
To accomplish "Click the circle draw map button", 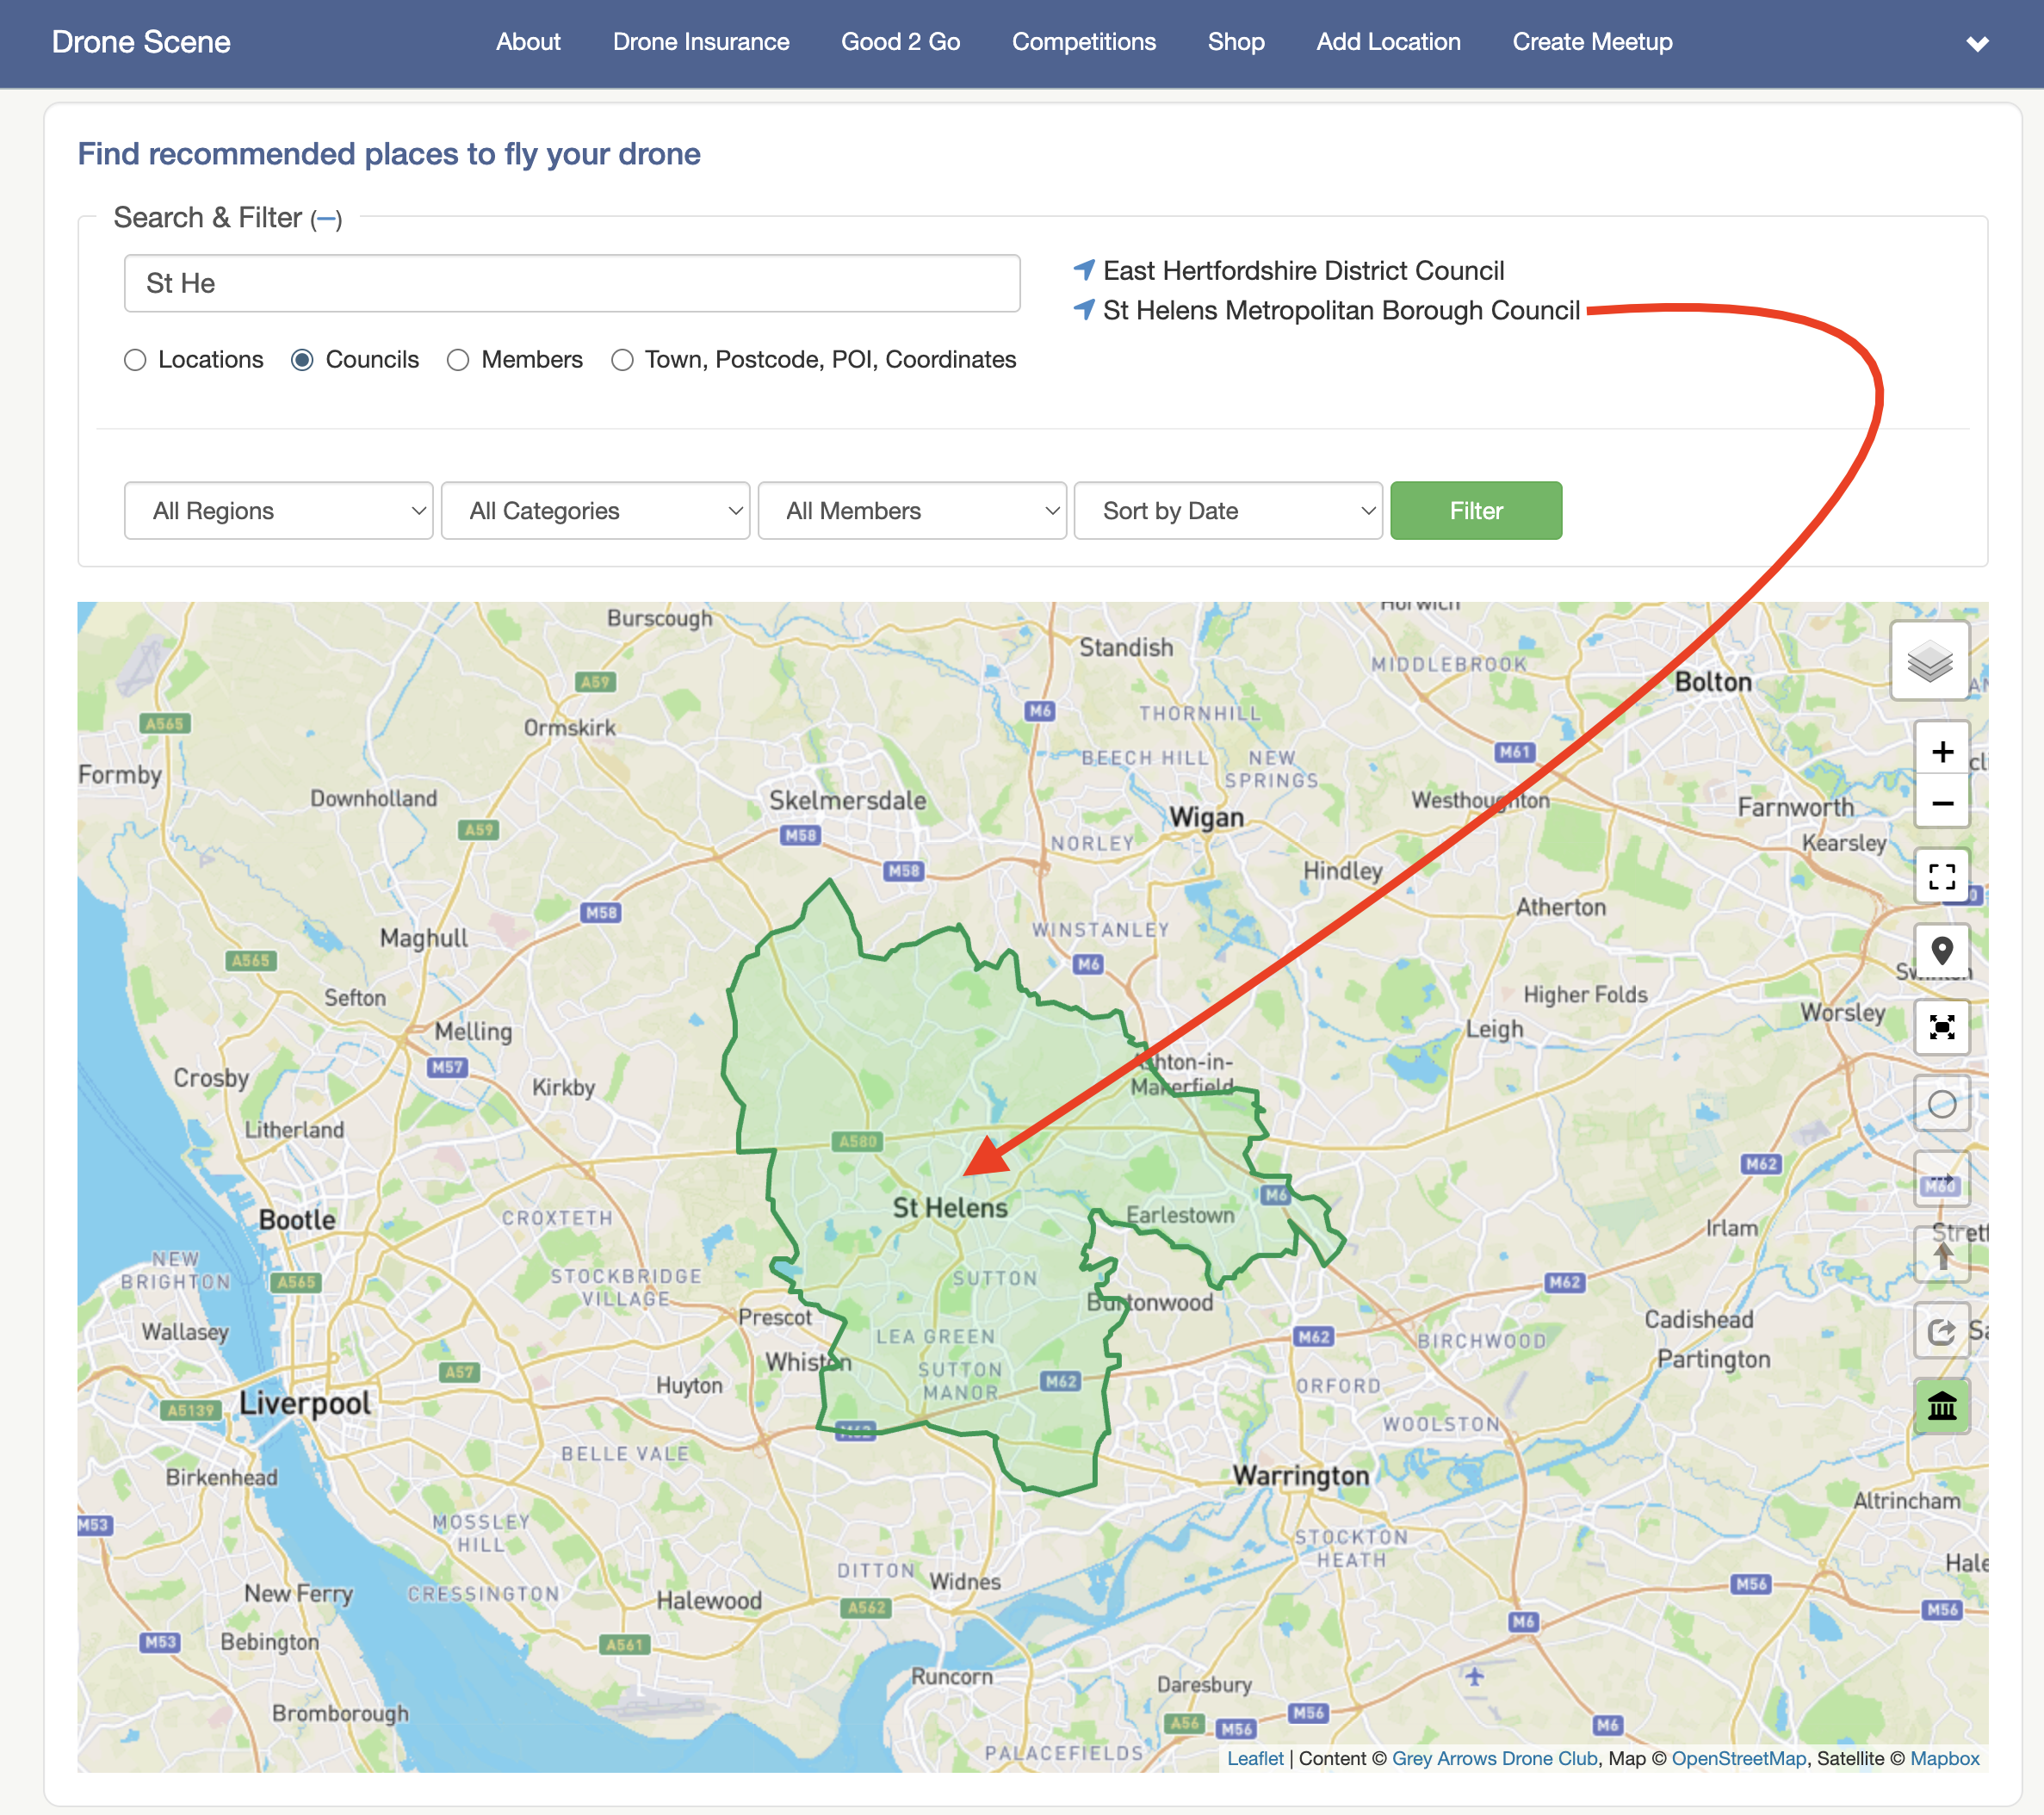I will click(1941, 1104).
